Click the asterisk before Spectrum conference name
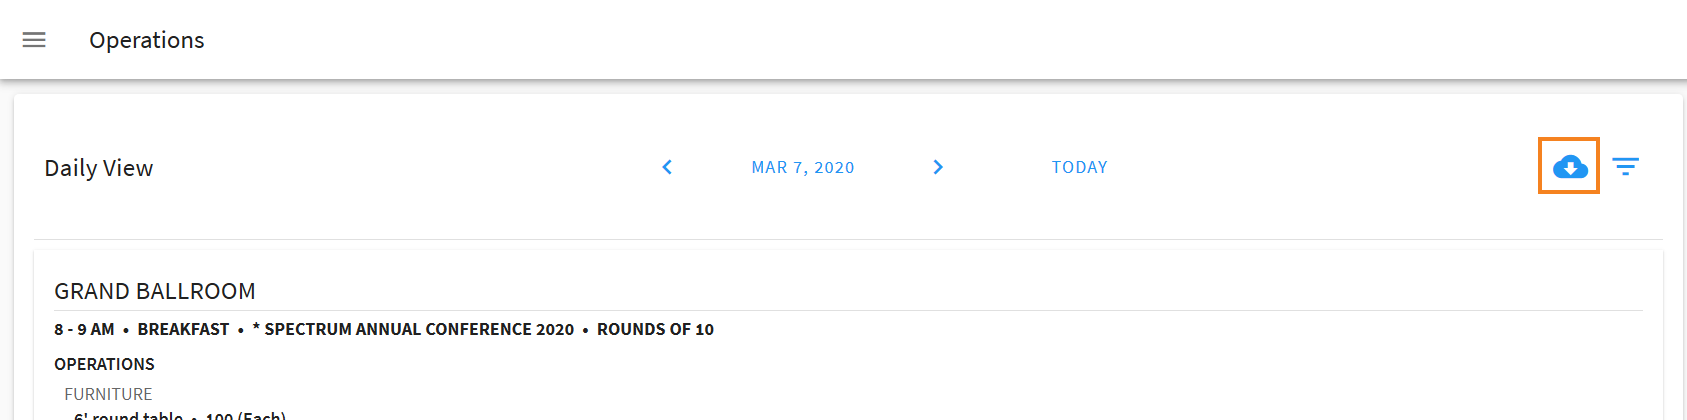The height and width of the screenshot is (420, 1687). click(256, 329)
